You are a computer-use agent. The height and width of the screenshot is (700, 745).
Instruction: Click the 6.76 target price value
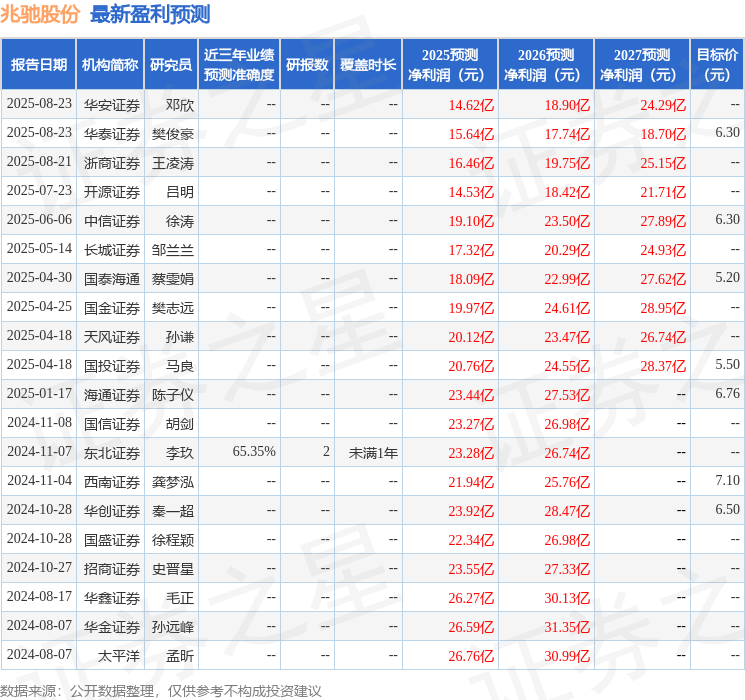click(x=727, y=393)
